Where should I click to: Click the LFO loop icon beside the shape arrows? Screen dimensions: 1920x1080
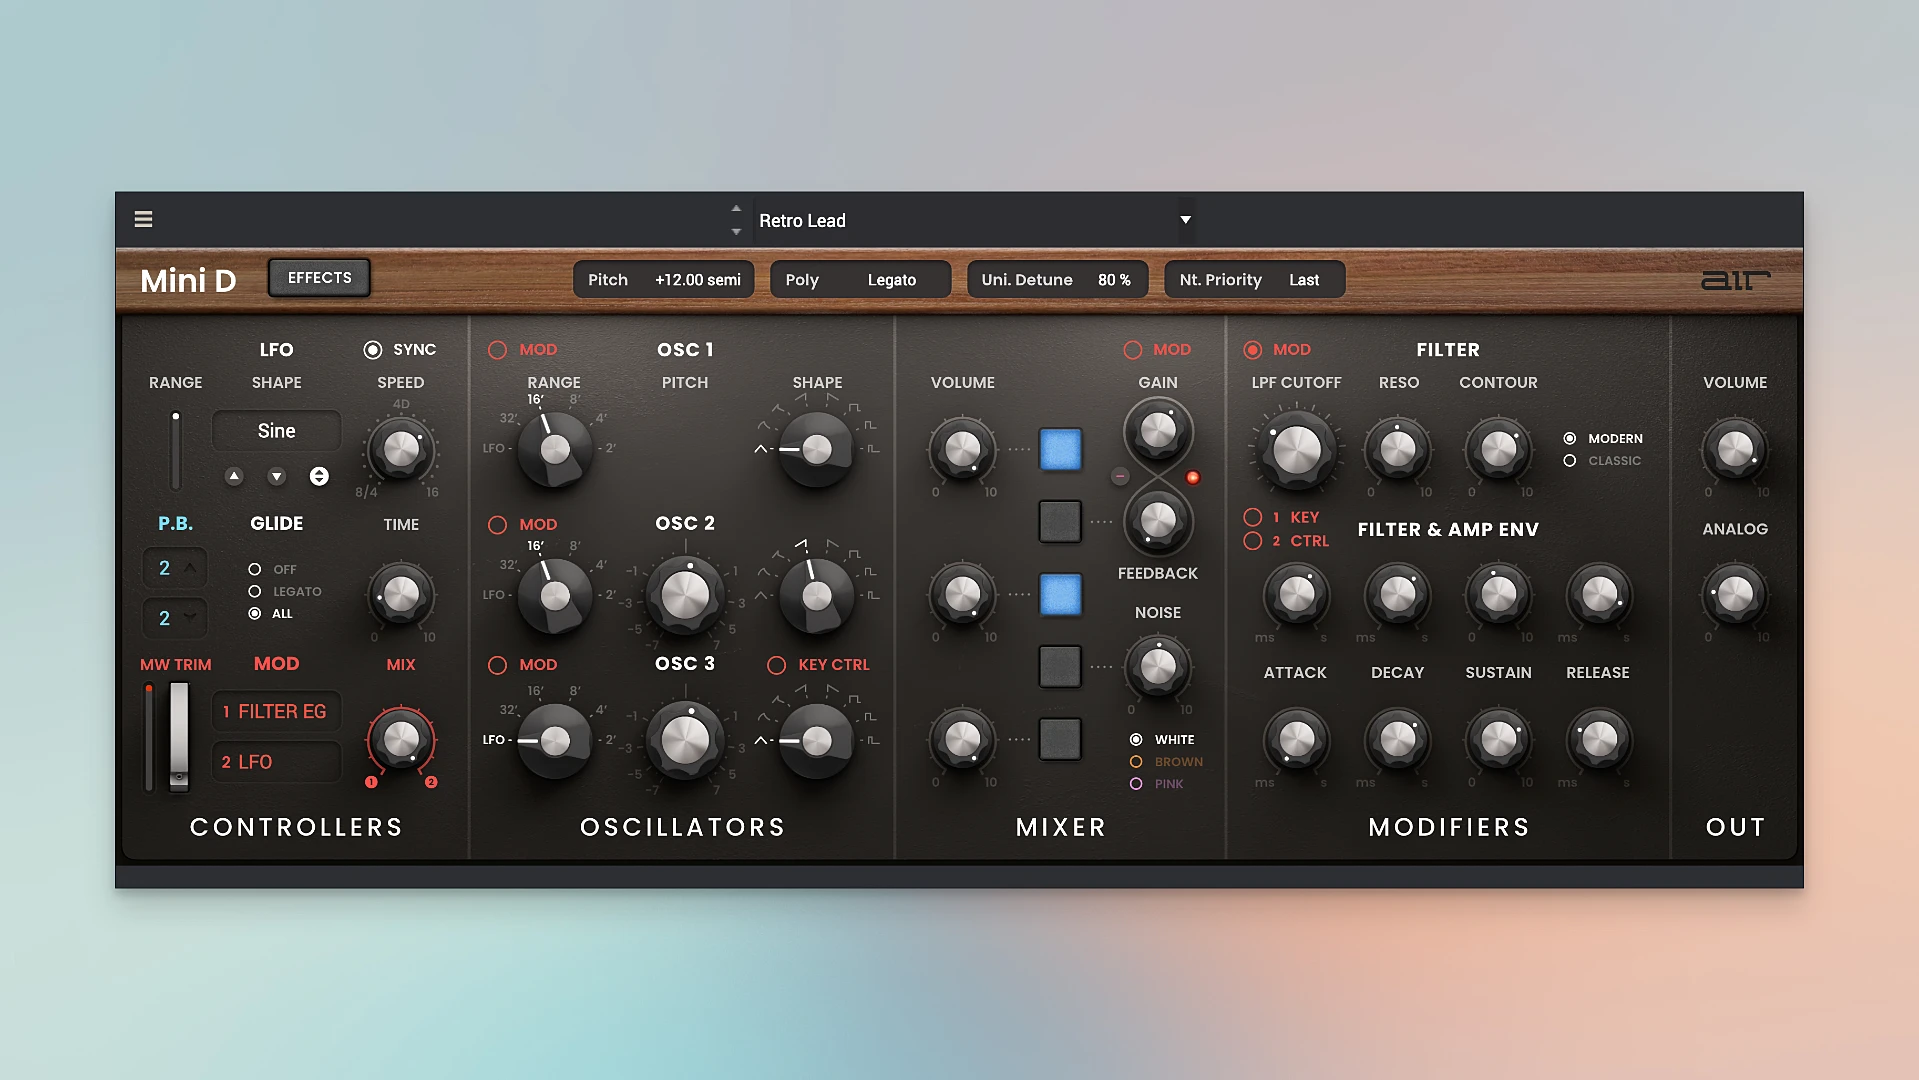tap(319, 477)
